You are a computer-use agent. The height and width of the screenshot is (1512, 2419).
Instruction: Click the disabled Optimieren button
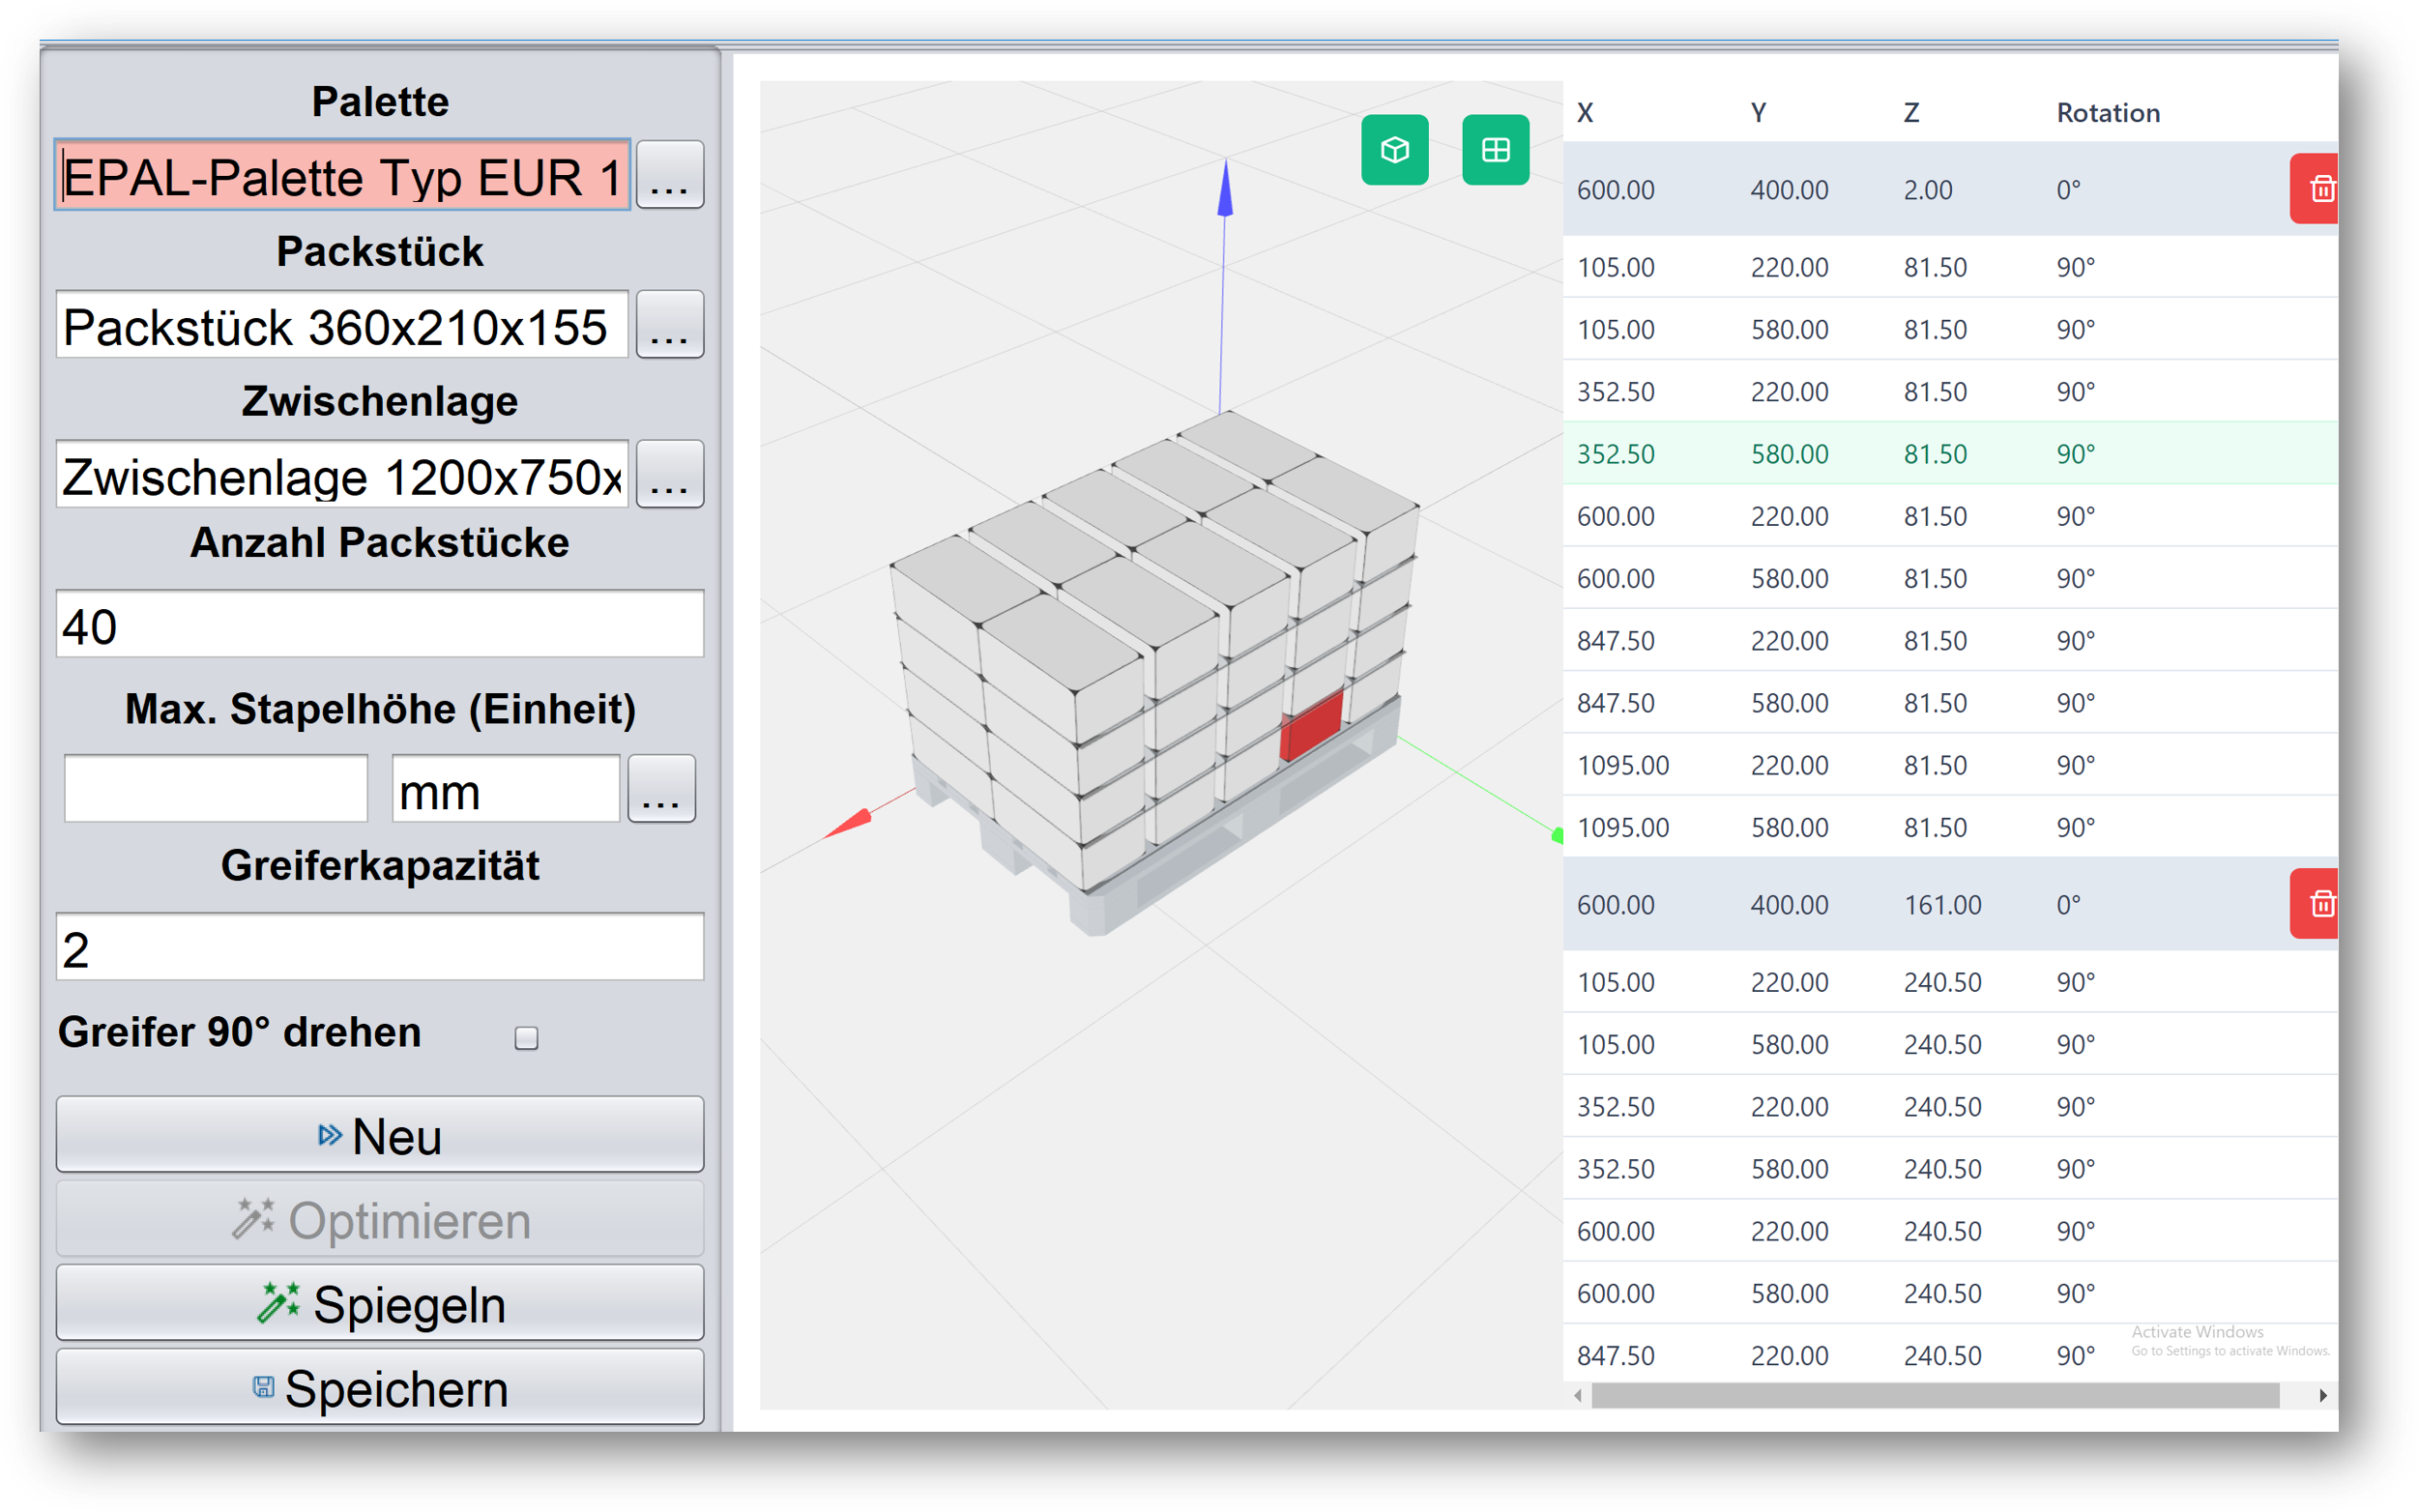point(380,1220)
